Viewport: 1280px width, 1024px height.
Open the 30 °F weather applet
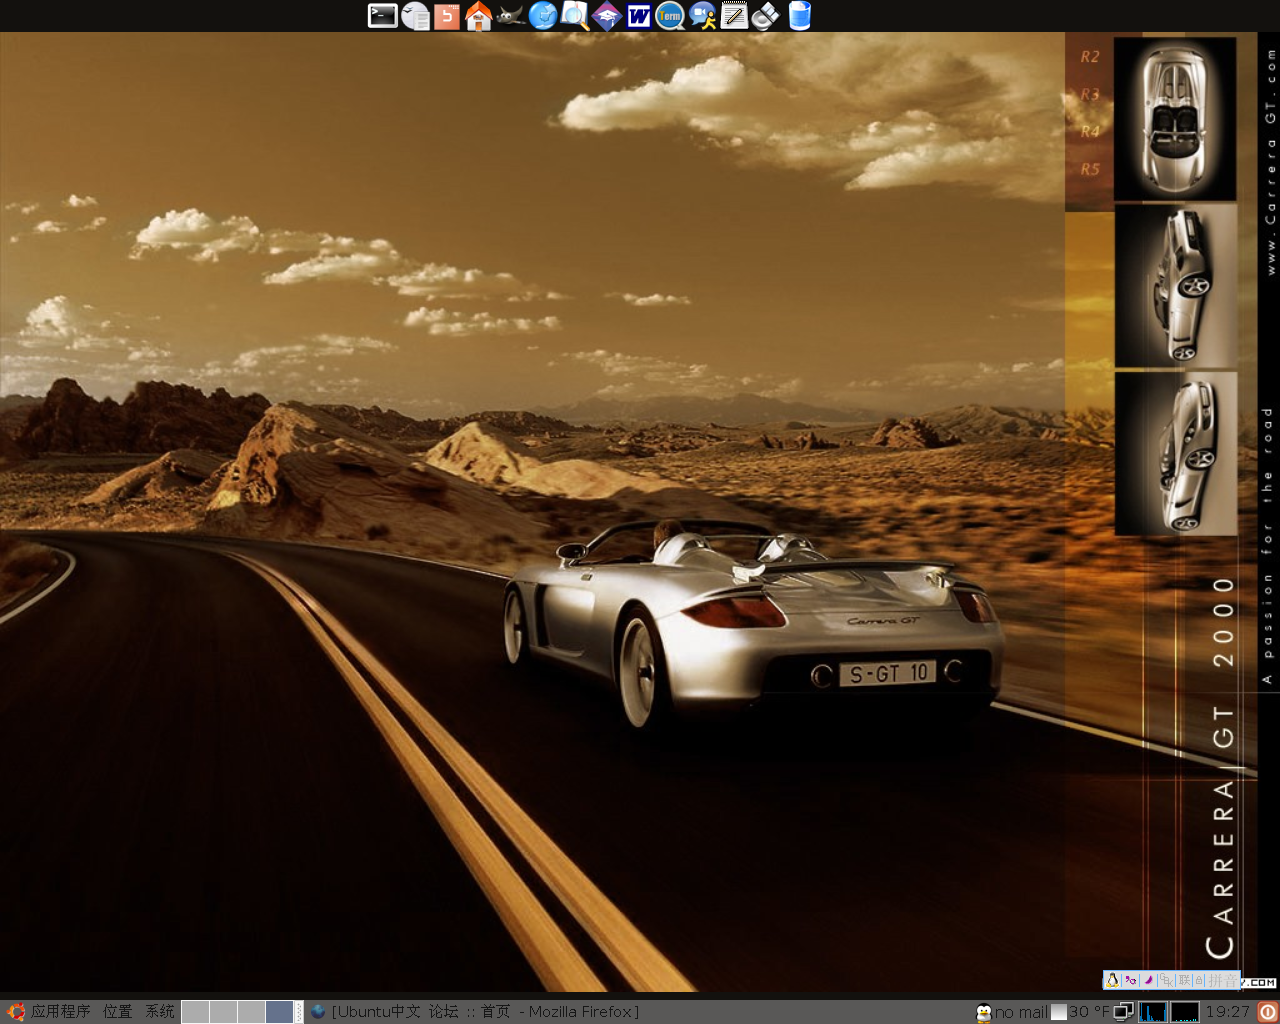pos(1081,1012)
